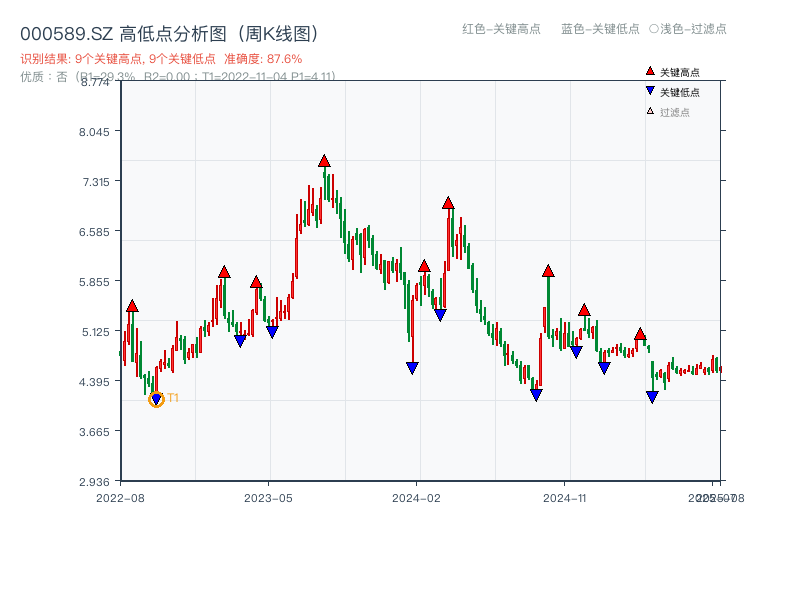Screen dimensions: 800x600
Task: Click the gray 优质：否 info line
Action: click(x=178, y=77)
